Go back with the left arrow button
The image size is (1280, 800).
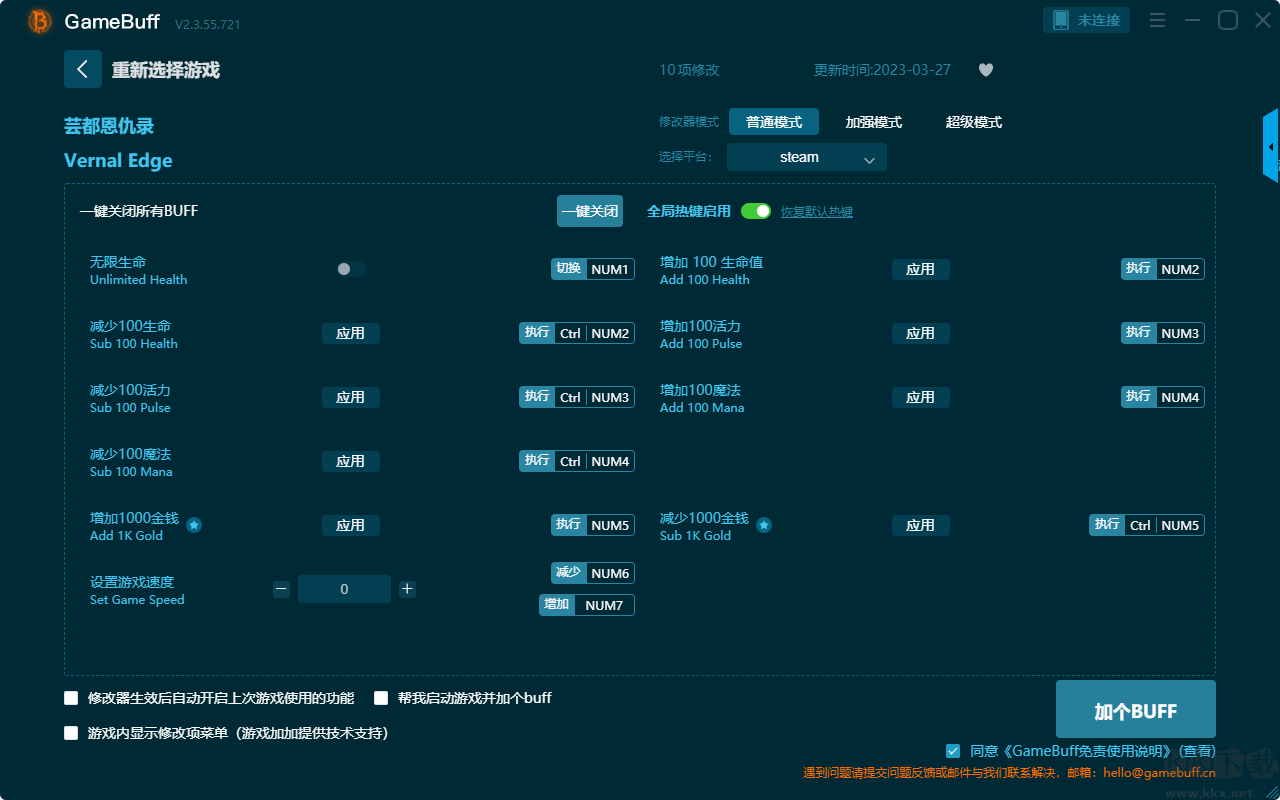point(83,69)
